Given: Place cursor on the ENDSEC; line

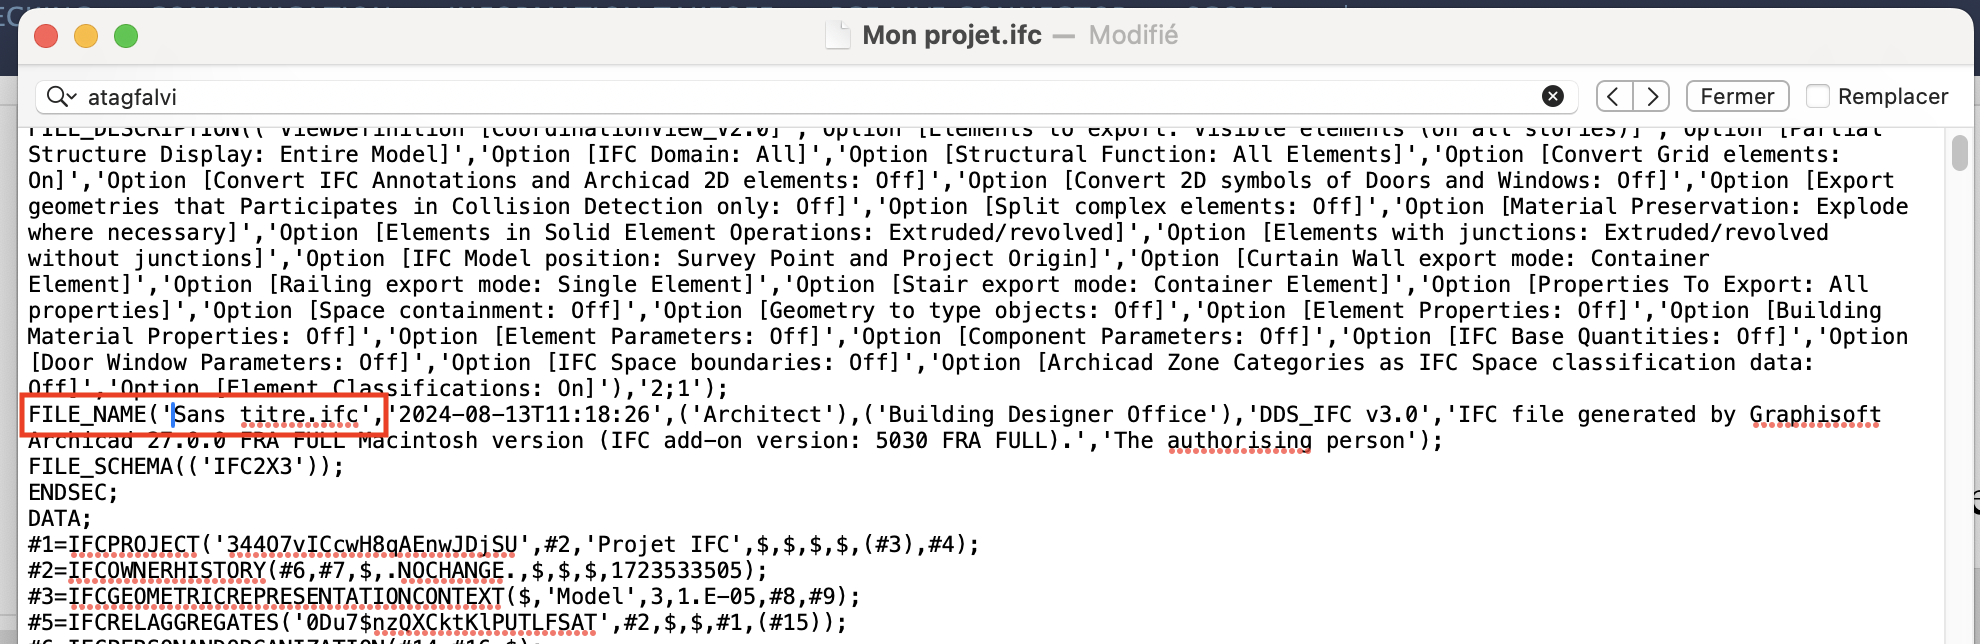Looking at the screenshot, I should [x=73, y=493].
